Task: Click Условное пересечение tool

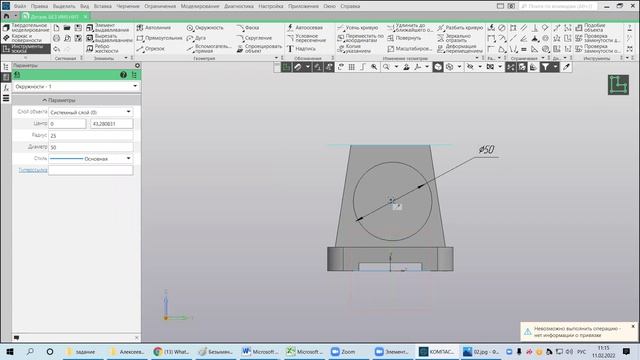Action: pos(306,38)
